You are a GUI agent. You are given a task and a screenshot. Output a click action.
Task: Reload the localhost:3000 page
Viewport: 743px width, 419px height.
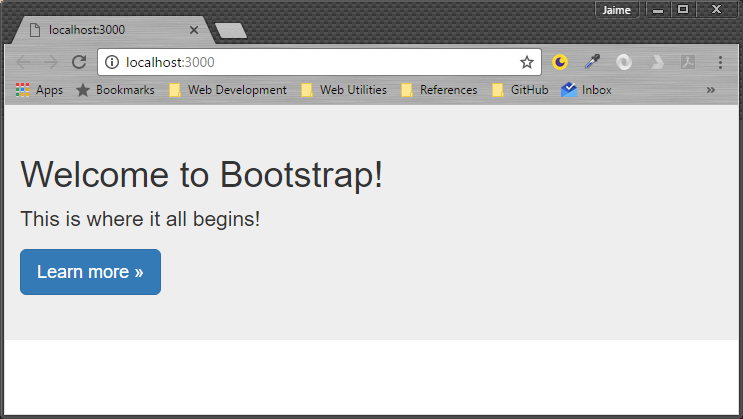pyautogui.click(x=79, y=62)
